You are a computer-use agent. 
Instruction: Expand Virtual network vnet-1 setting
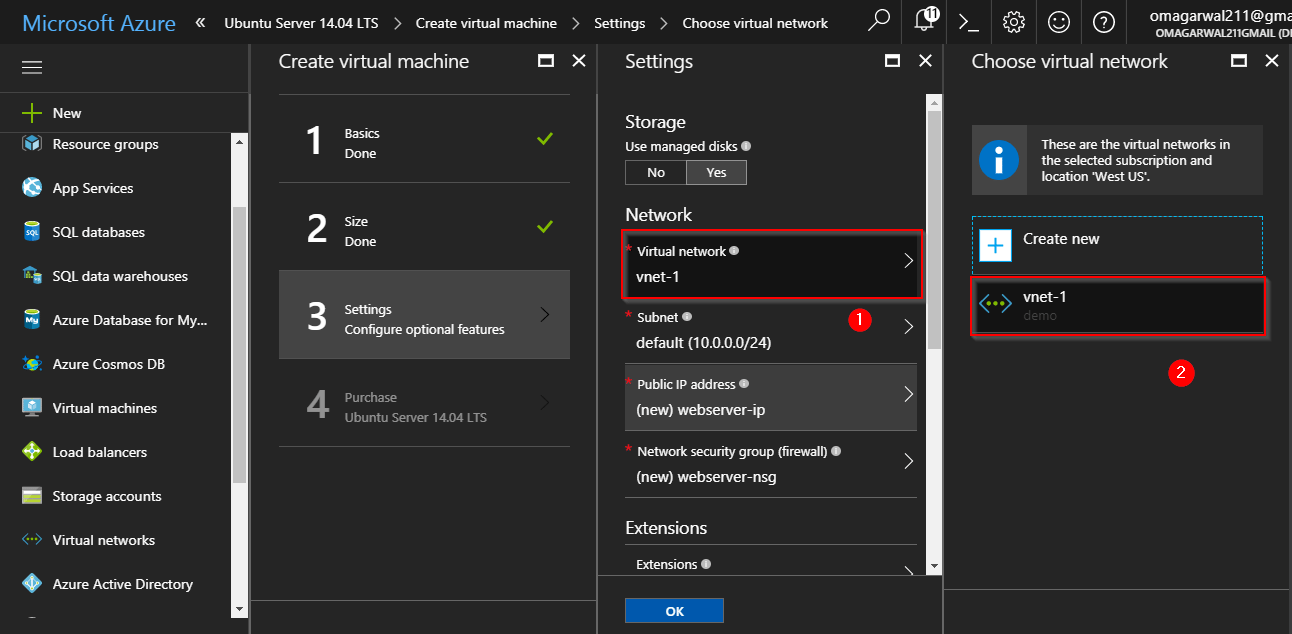pos(771,265)
